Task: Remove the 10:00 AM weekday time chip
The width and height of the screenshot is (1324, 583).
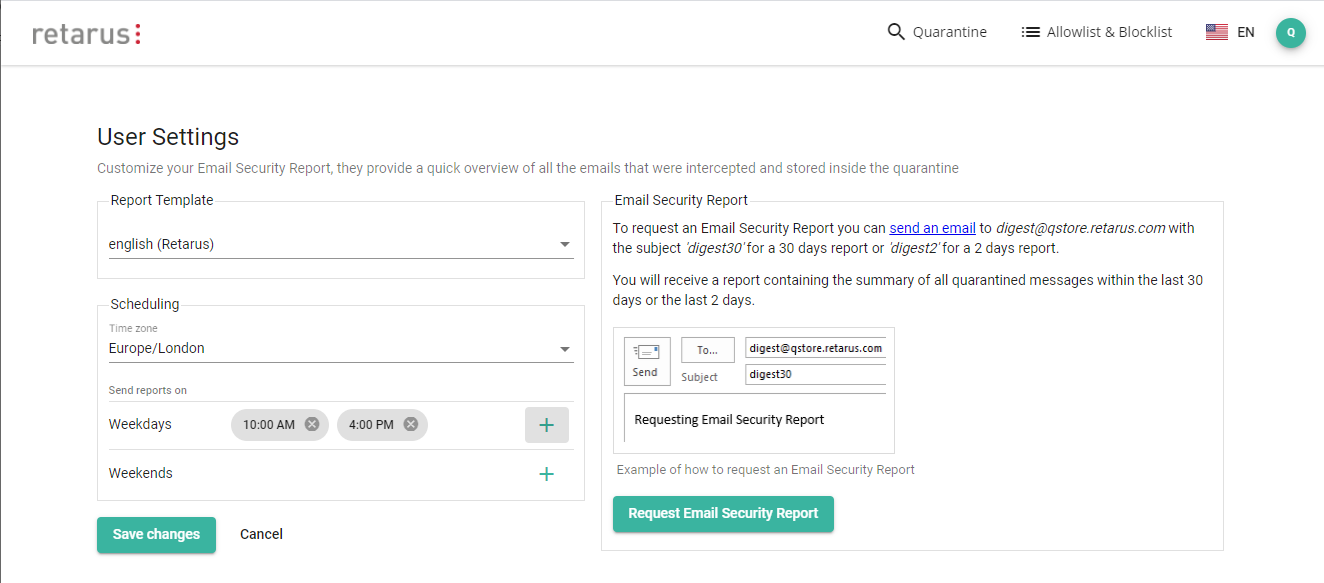Action: pos(312,424)
